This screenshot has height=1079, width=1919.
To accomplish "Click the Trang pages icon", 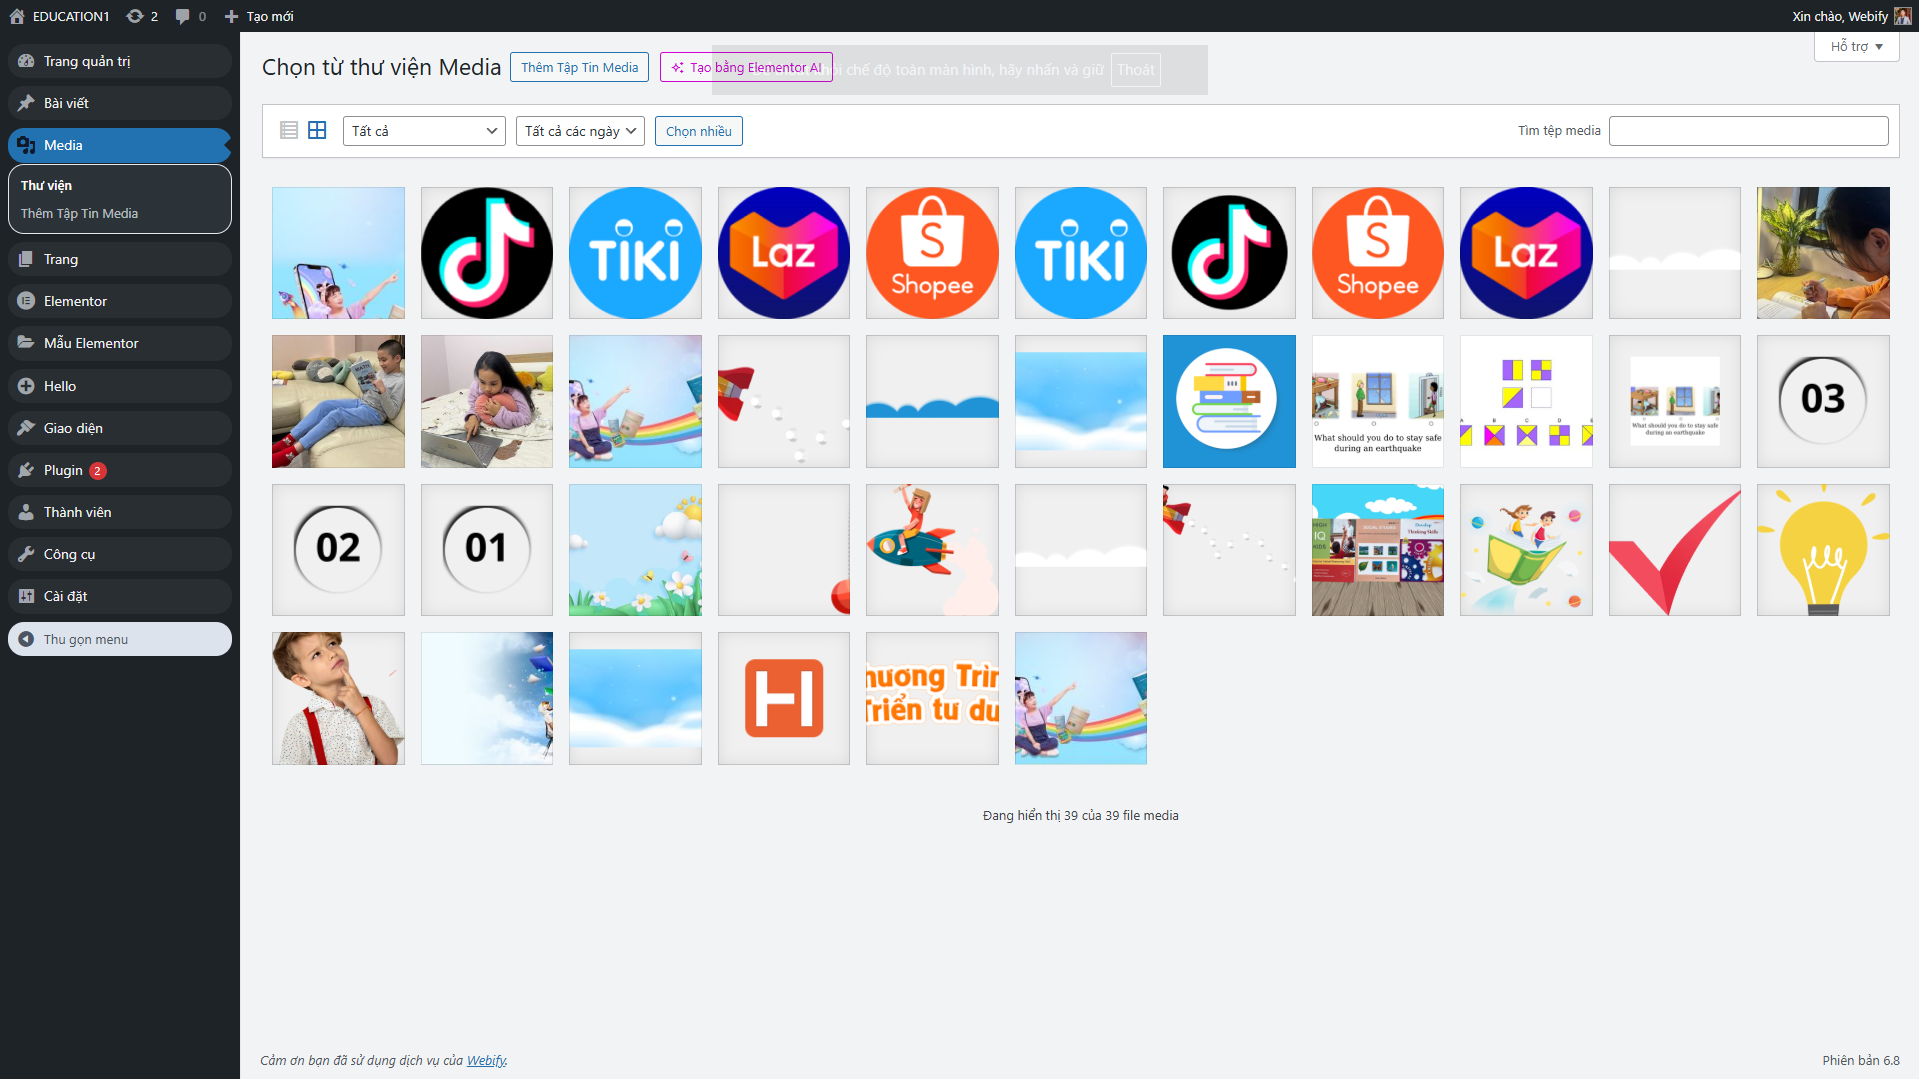I will point(26,259).
